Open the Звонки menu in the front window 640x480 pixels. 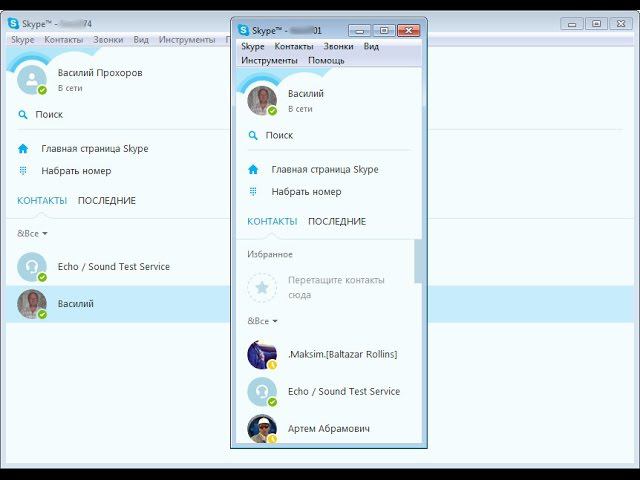[338, 47]
